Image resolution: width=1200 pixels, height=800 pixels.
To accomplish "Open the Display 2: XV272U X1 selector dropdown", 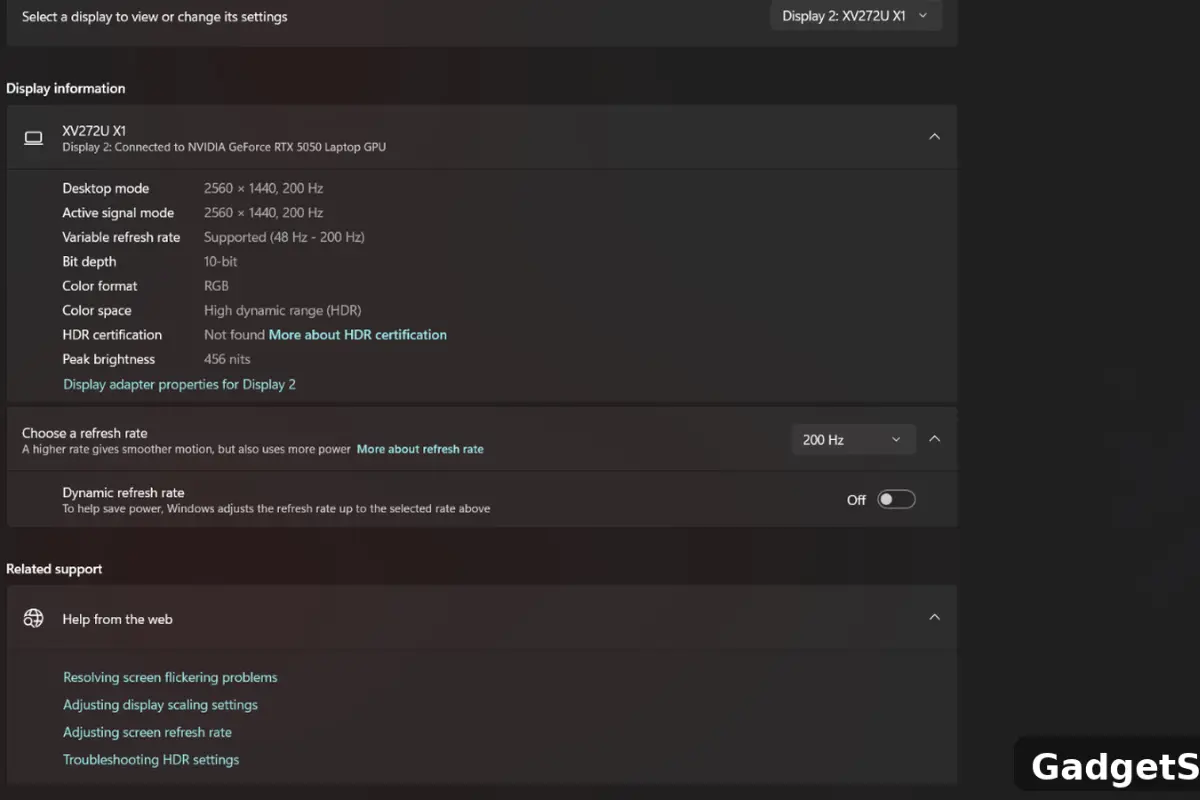I will pyautogui.click(x=856, y=16).
